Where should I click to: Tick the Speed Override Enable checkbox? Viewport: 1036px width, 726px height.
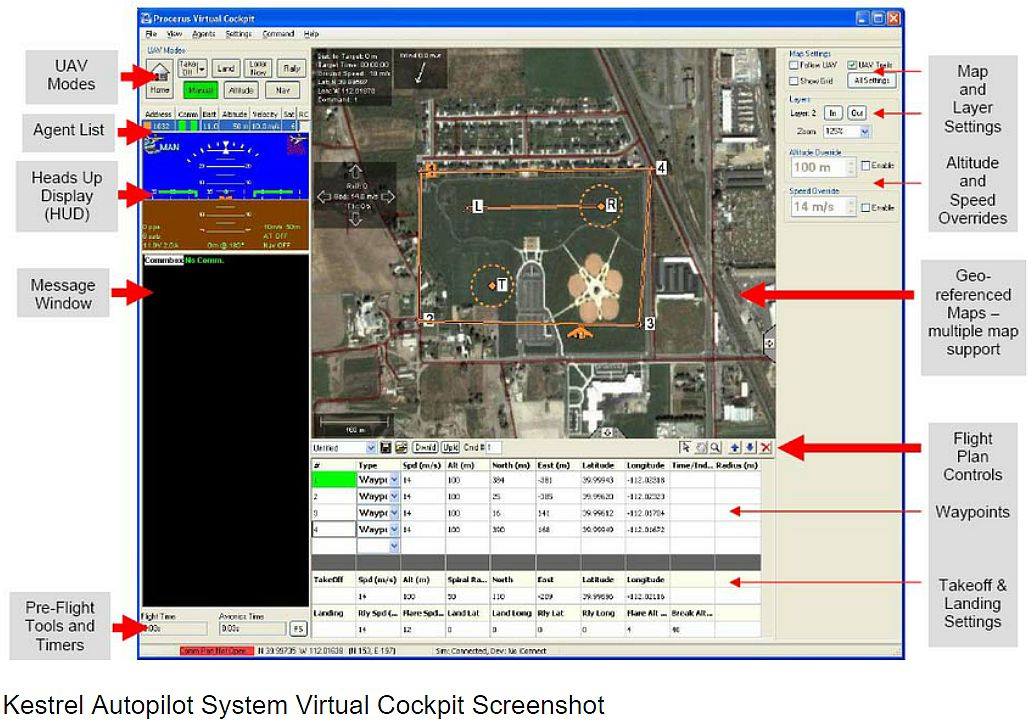(865, 207)
